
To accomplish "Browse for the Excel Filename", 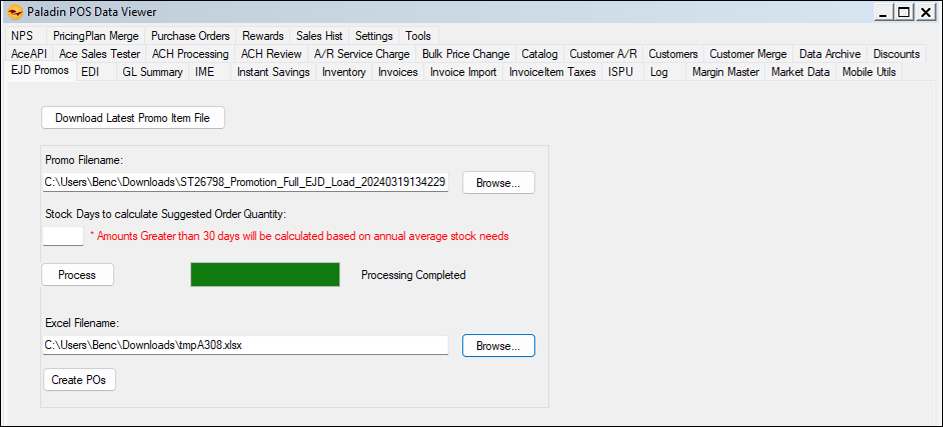I will [498, 345].
